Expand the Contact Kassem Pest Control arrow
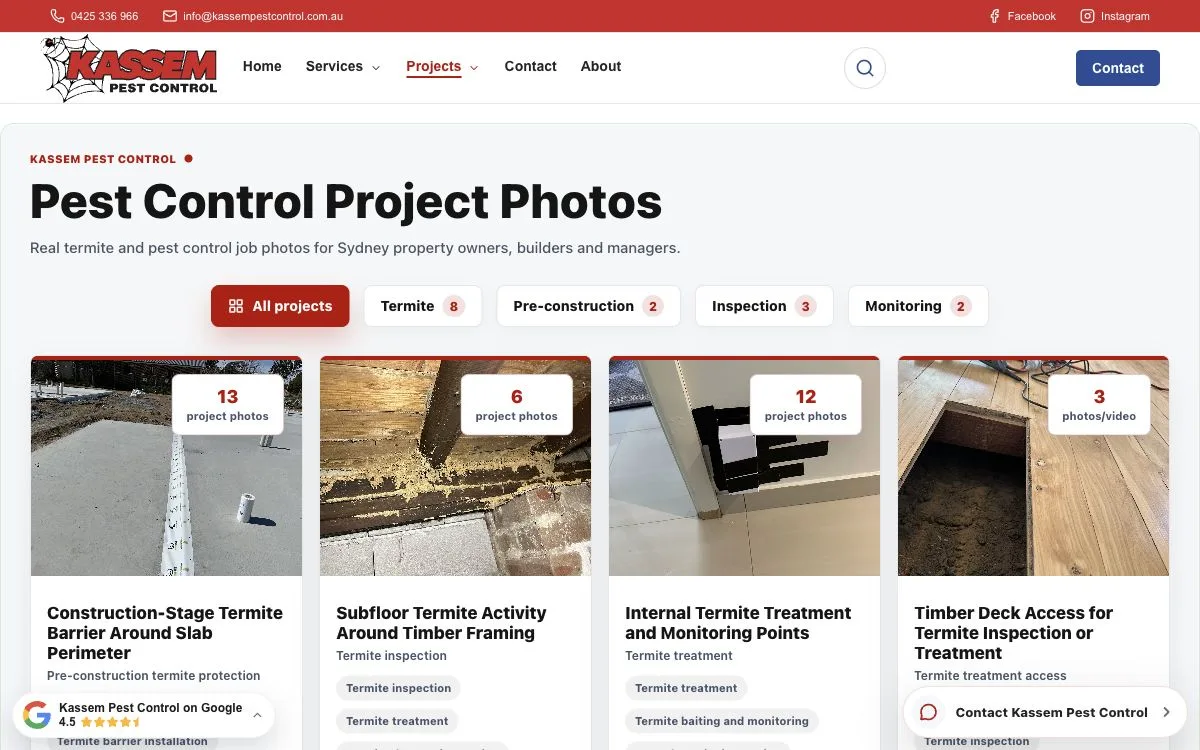The width and height of the screenshot is (1200, 750). 1166,712
